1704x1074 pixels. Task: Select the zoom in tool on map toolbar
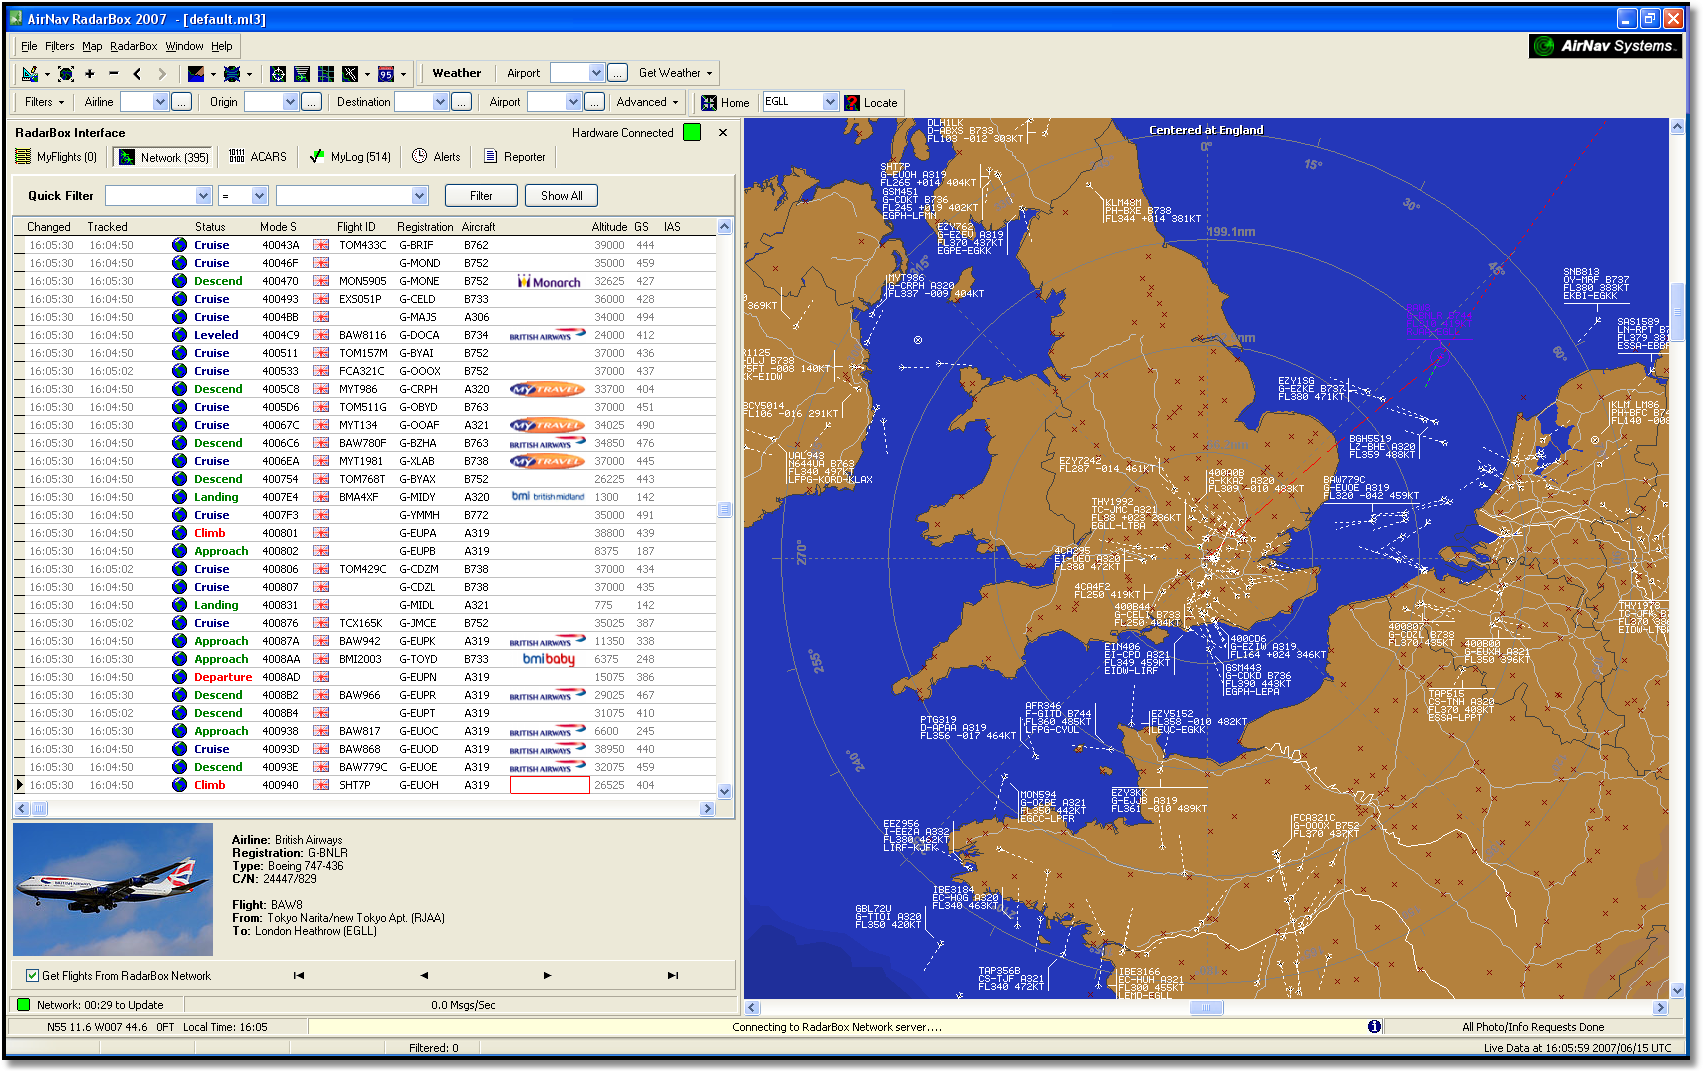coord(89,74)
